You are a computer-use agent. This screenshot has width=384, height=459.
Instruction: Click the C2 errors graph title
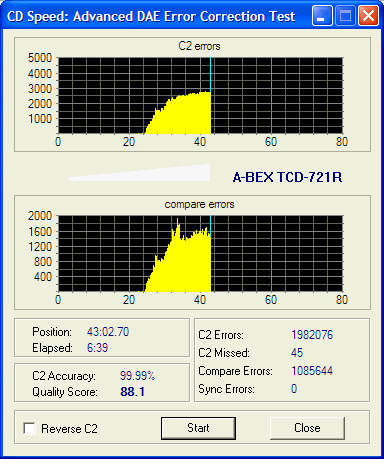click(x=199, y=46)
